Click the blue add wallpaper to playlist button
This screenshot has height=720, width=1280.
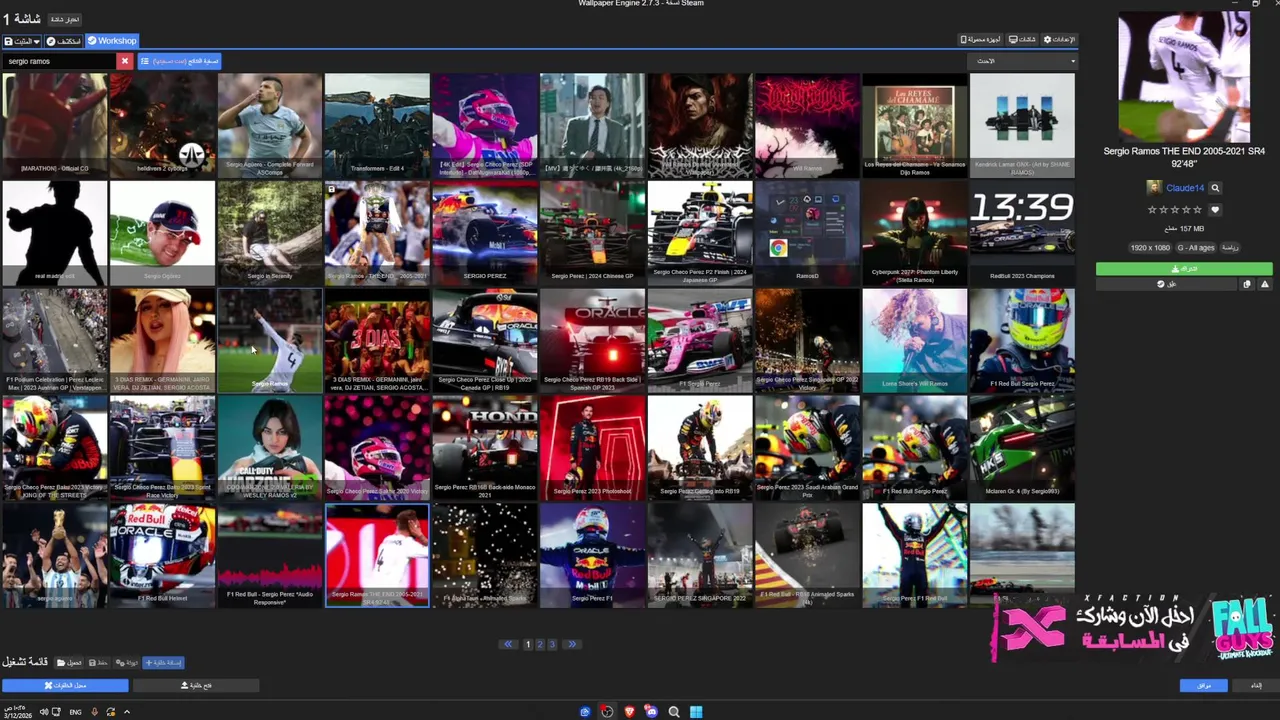pyautogui.click(x=163, y=662)
